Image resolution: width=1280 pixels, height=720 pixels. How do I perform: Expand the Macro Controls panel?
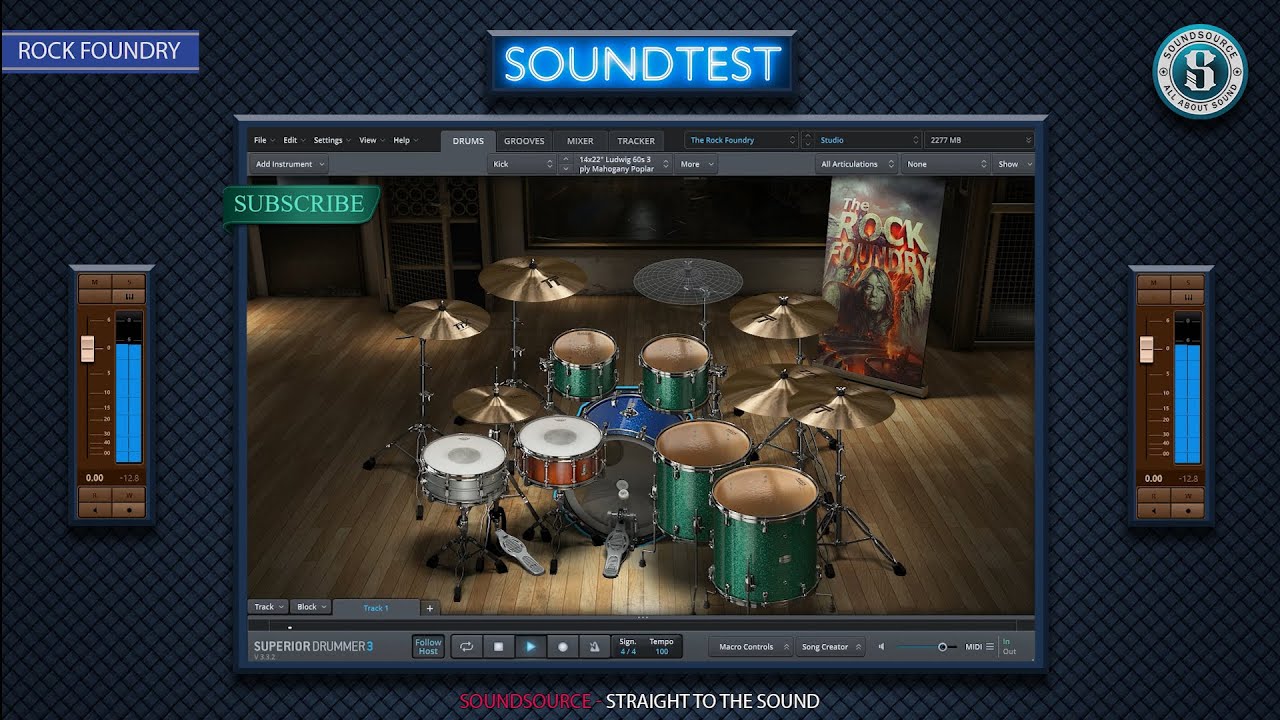751,647
